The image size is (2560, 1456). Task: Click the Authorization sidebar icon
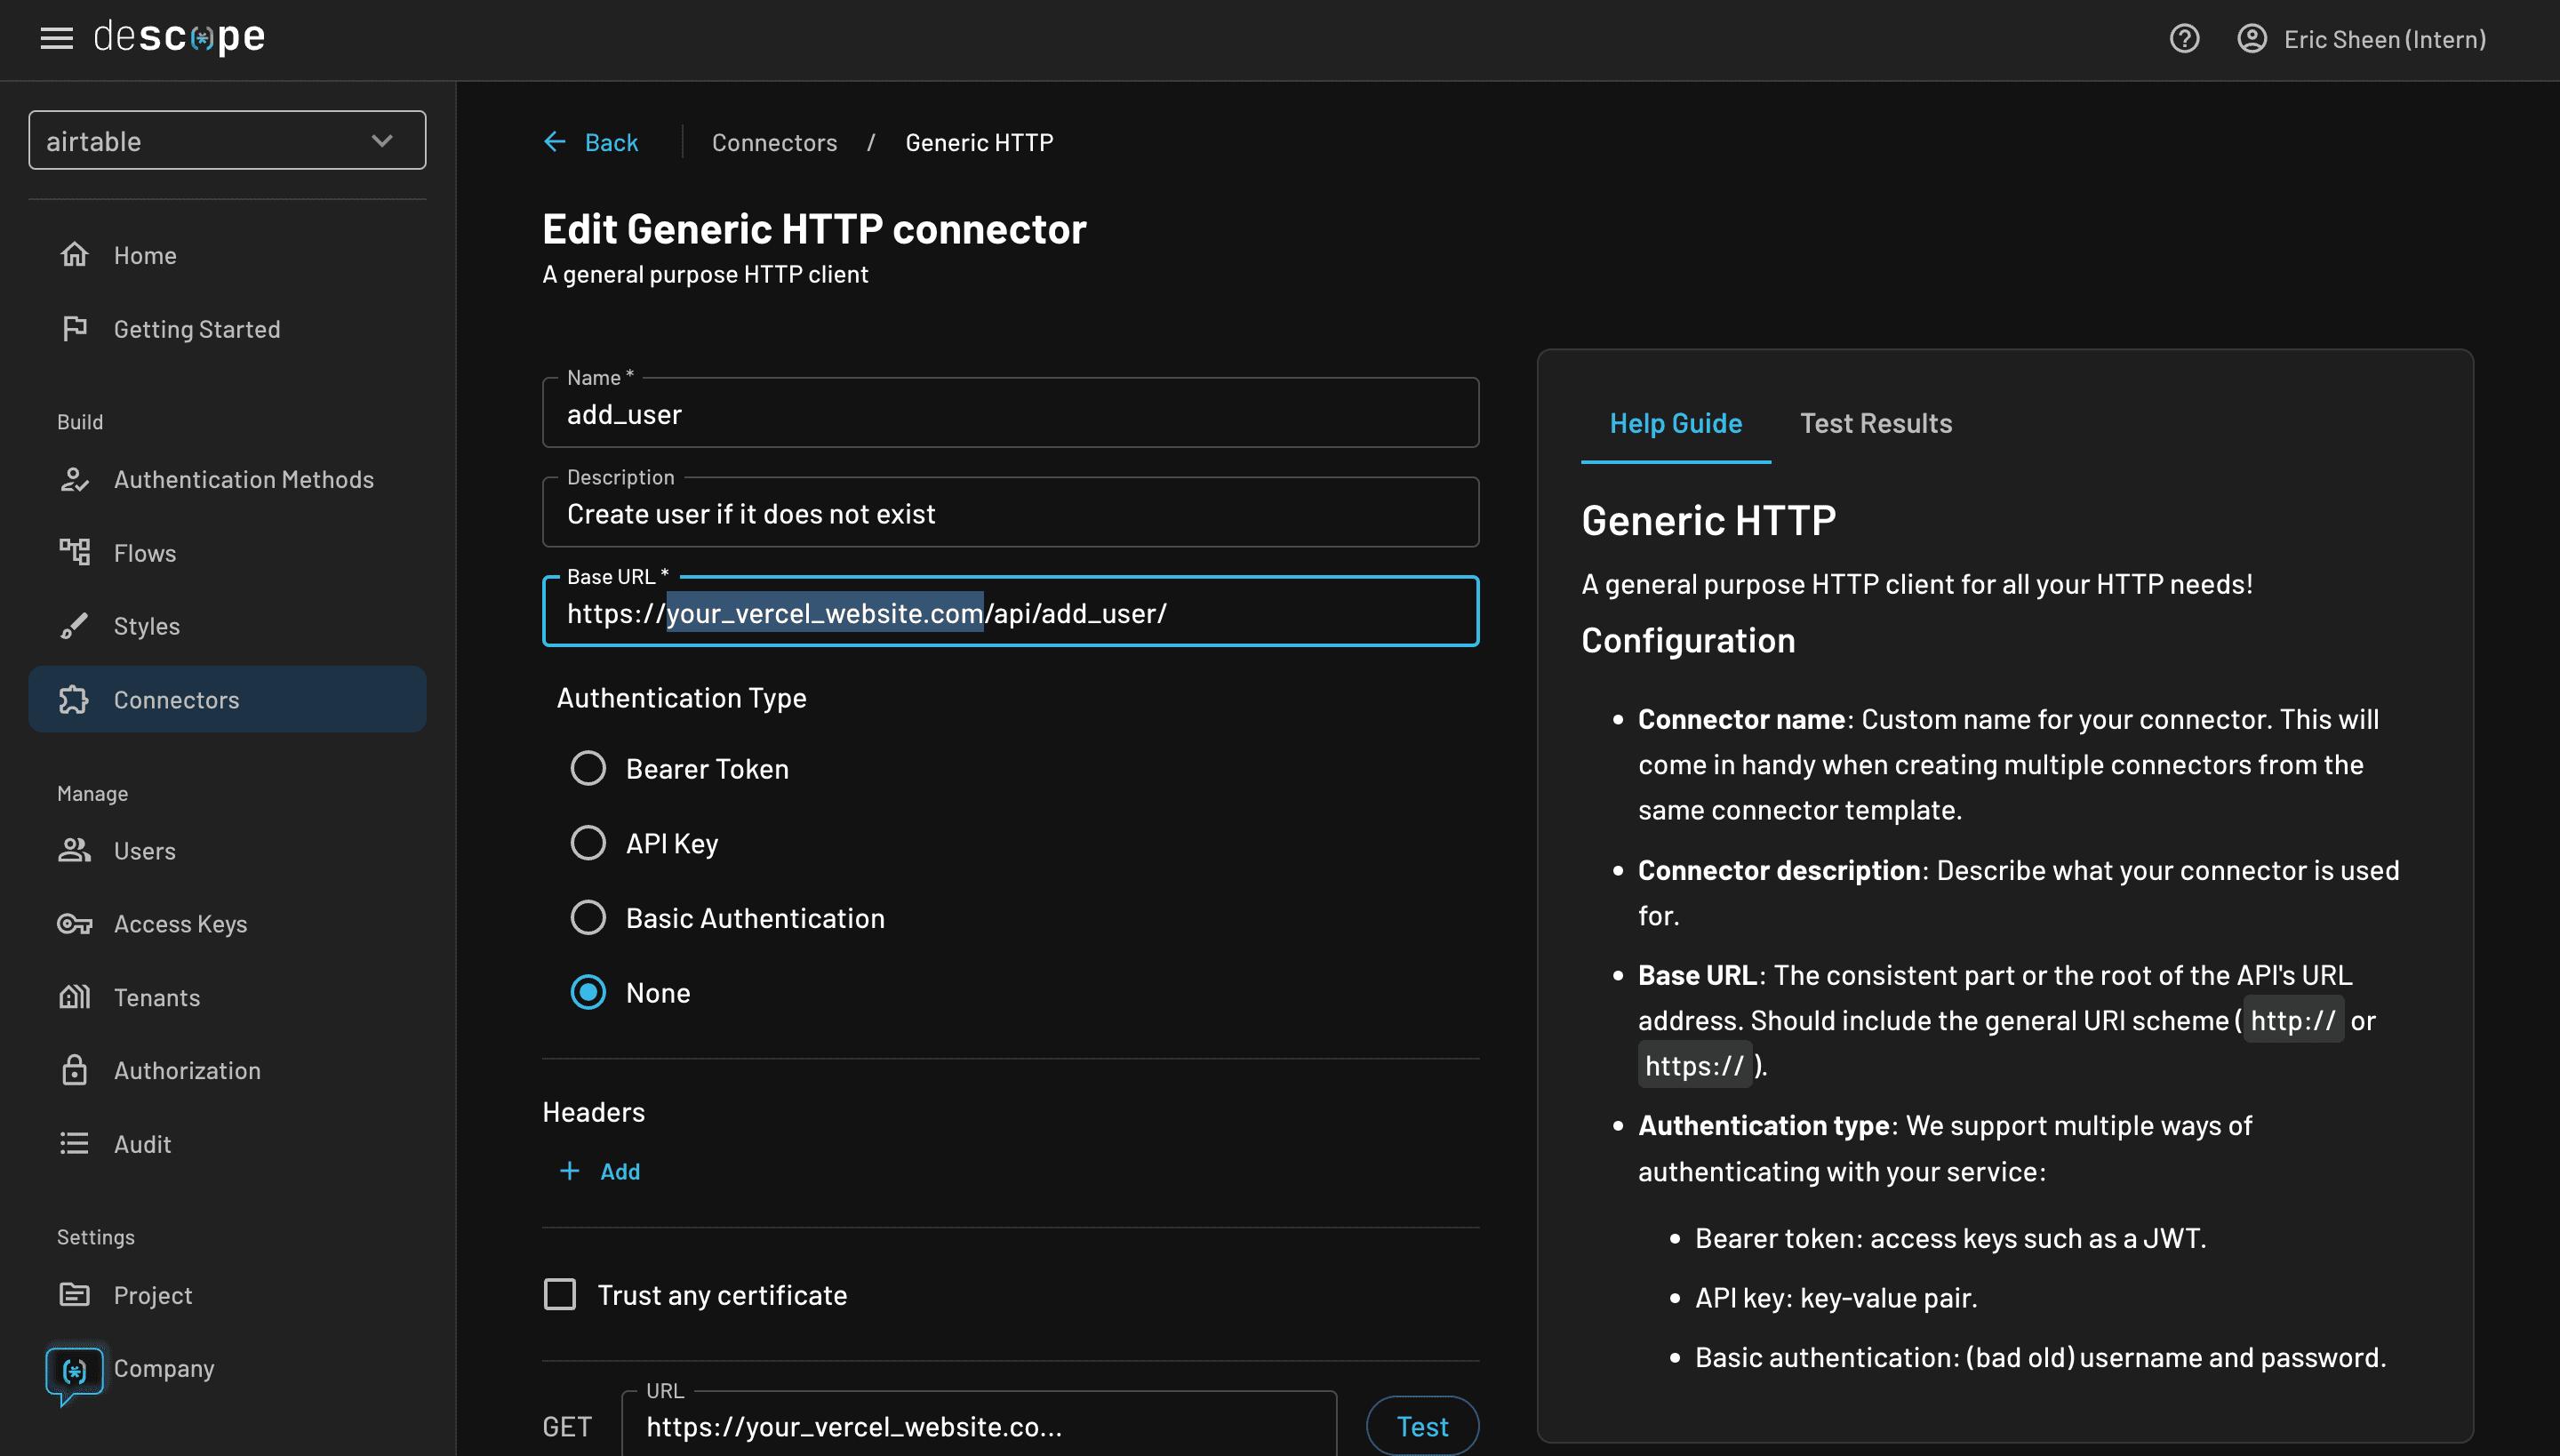(x=72, y=1071)
